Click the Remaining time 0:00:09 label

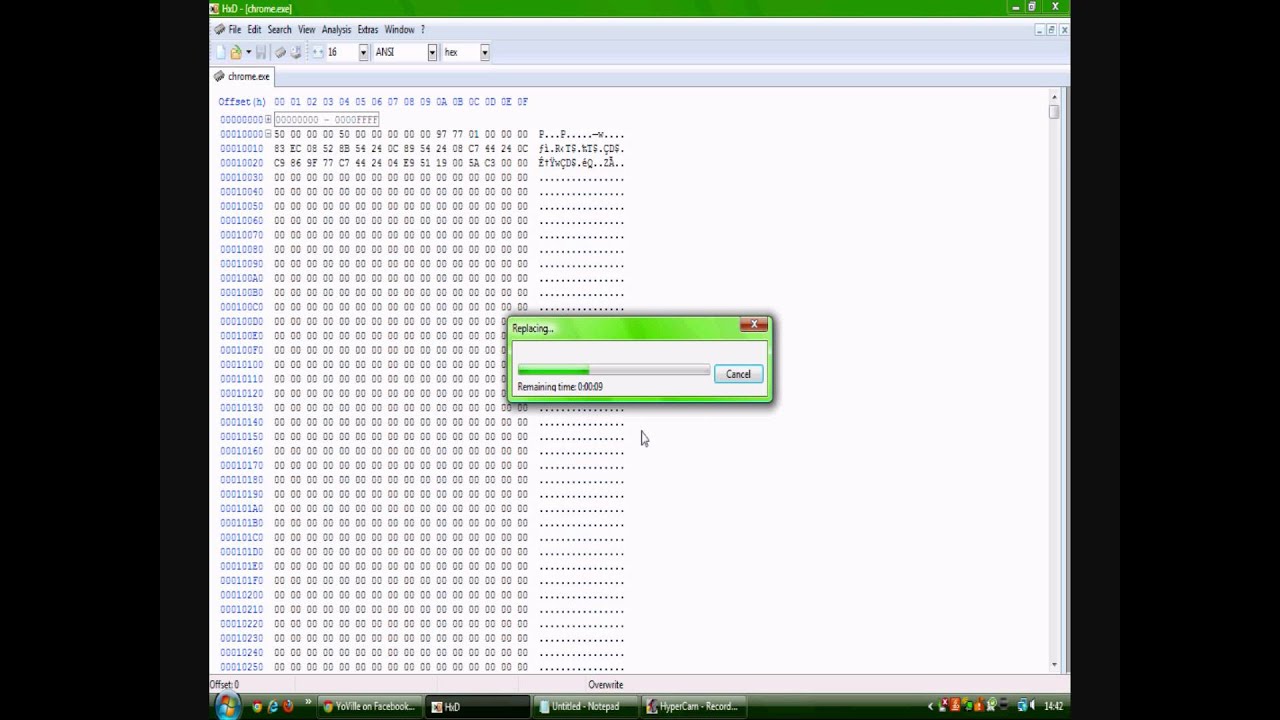[560, 387]
